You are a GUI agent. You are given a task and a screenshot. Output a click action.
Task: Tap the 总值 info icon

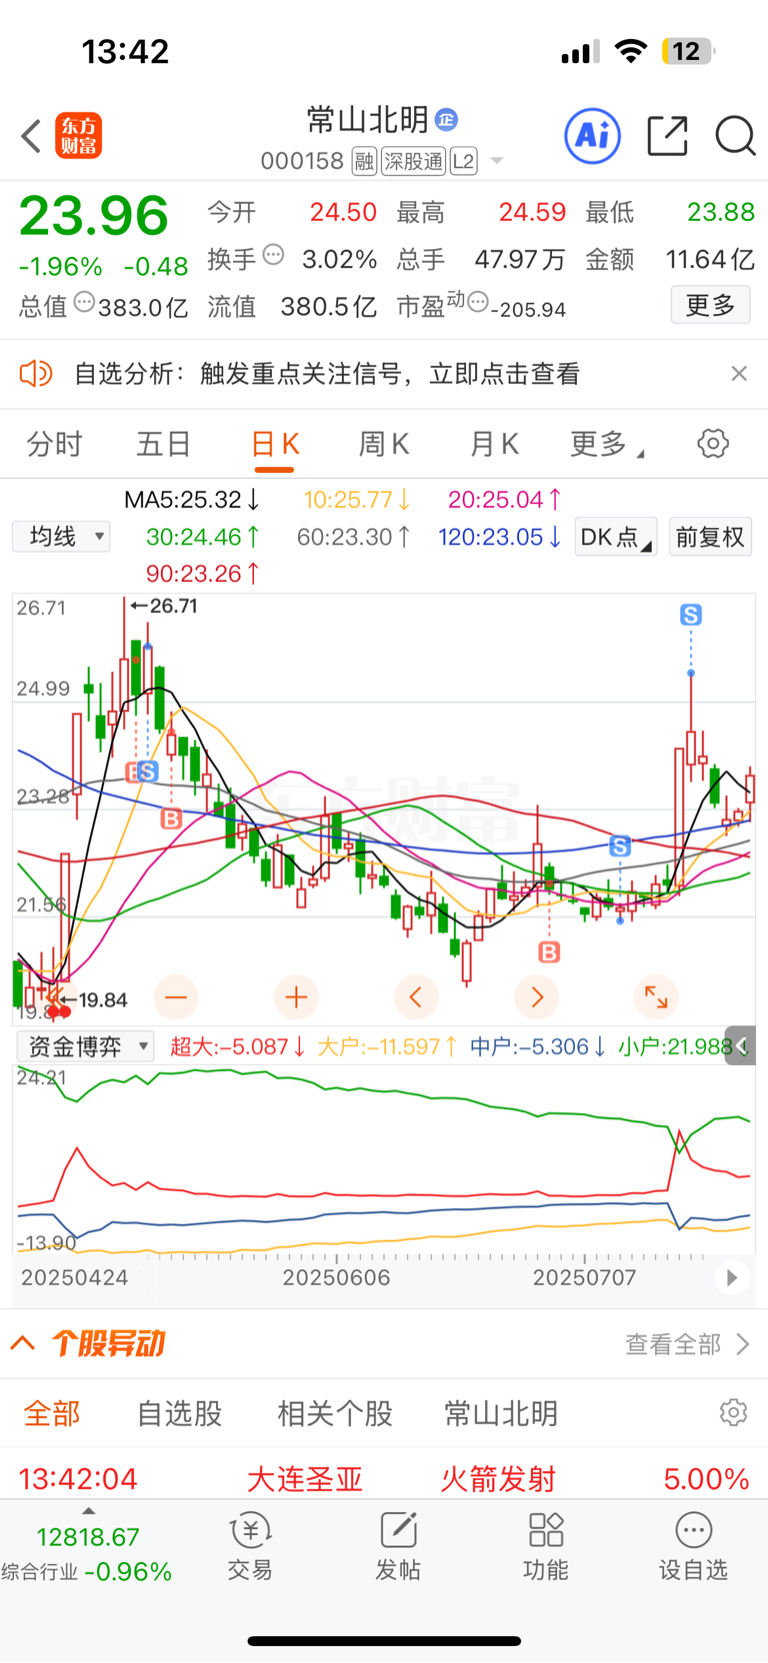tap(85, 301)
